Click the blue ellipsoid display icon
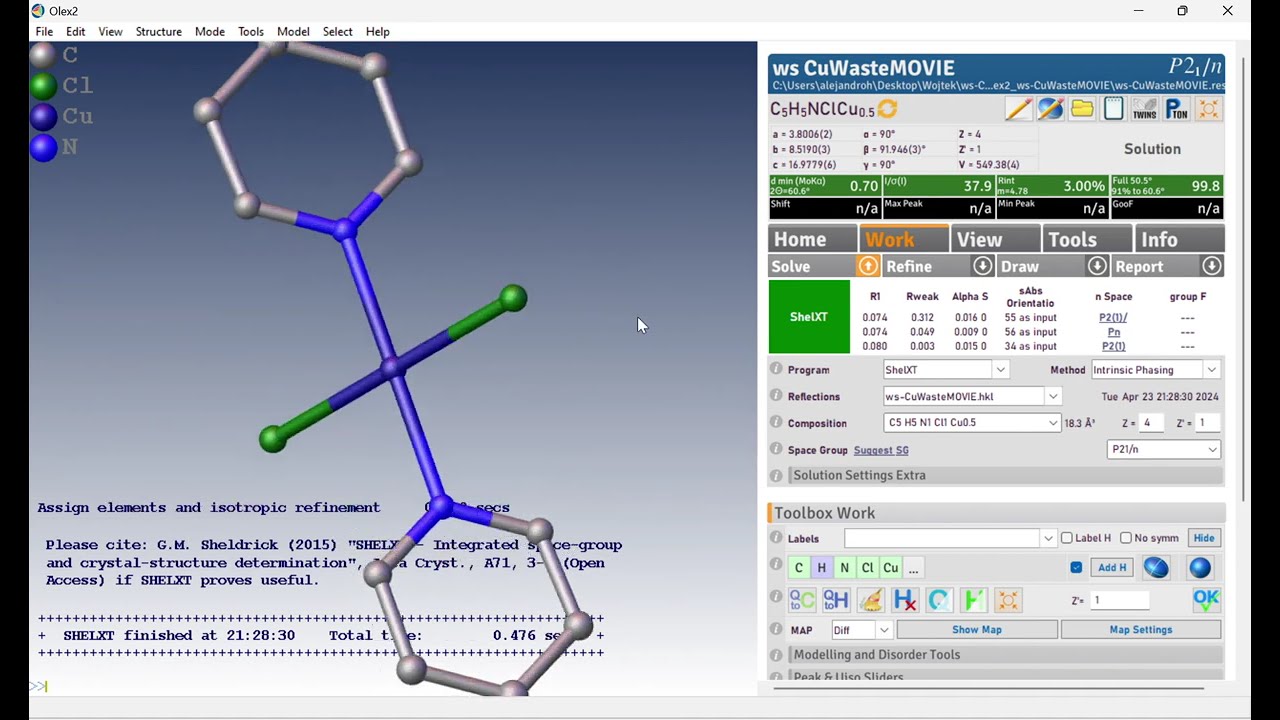The width and height of the screenshot is (1280, 720). click(x=1156, y=568)
